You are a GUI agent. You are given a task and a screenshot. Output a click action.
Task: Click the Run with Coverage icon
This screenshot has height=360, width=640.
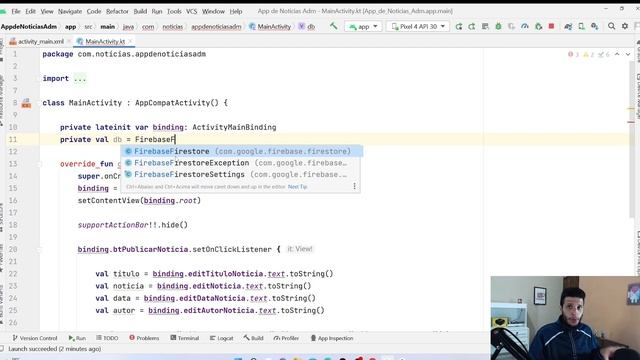pyautogui.click(x=511, y=27)
